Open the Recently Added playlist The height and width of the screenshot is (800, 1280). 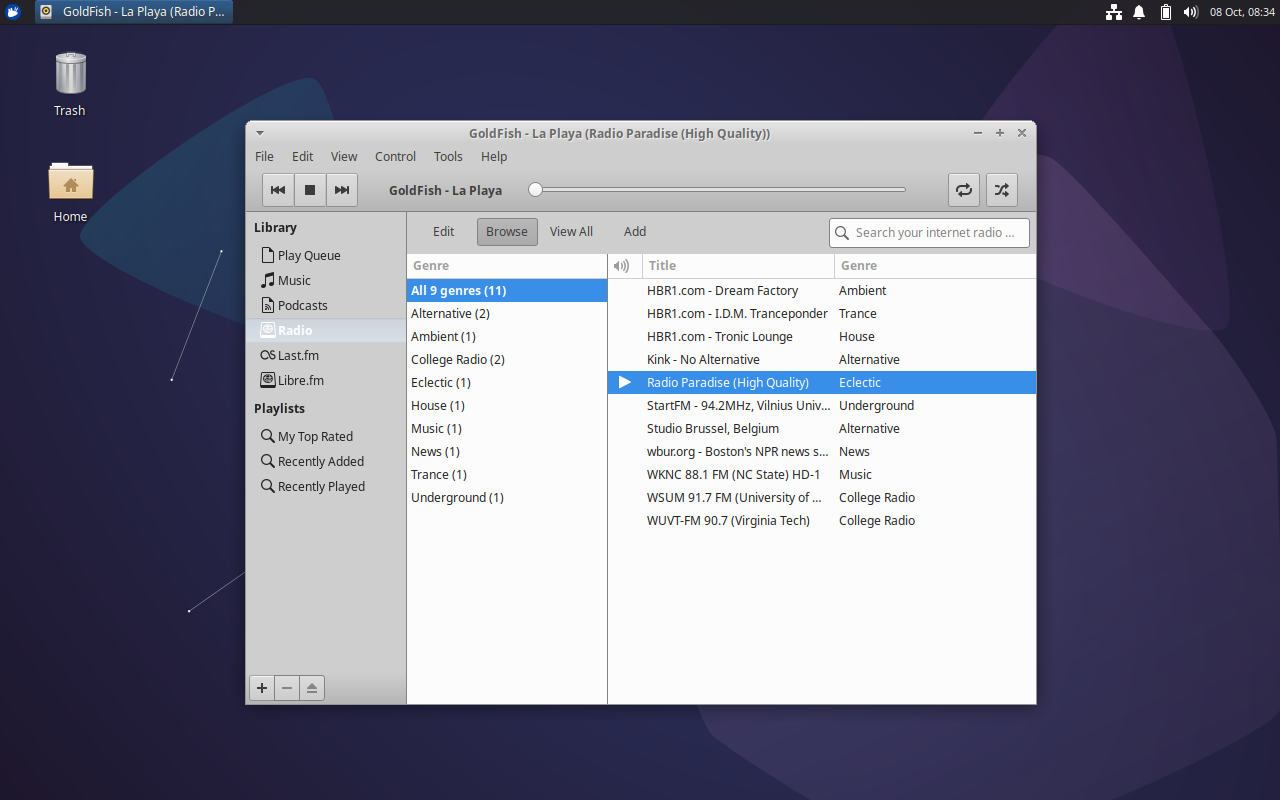pyautogui.click(x=326, y=461)
